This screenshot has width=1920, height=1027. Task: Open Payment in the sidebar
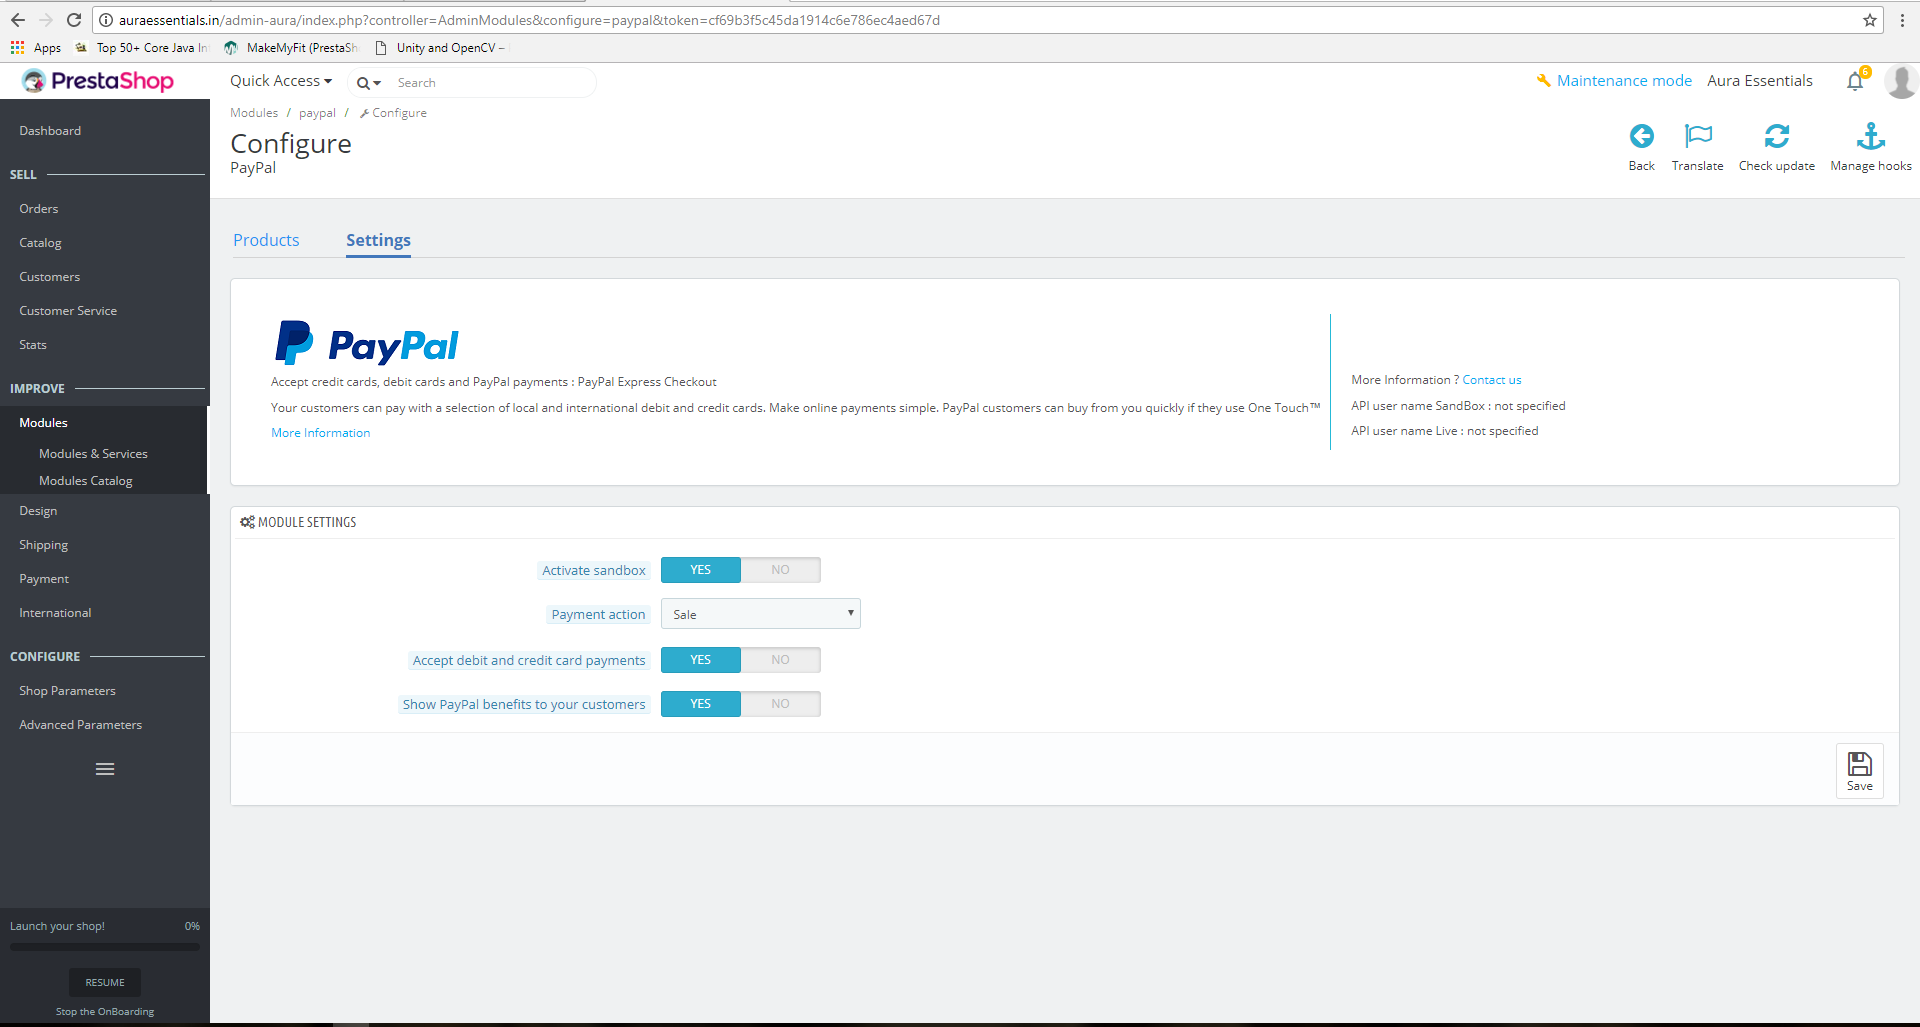coord(44,579)
